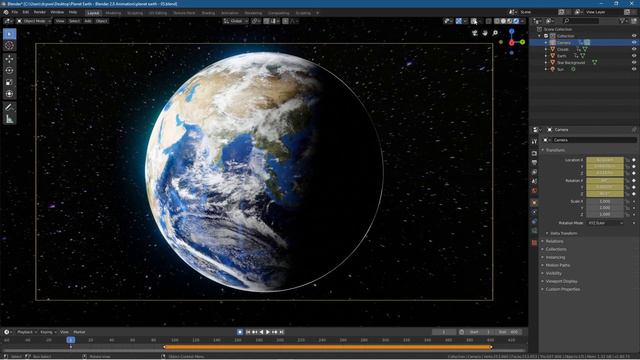Viewport: 640px width, 360px height.
Task: Select the Move tool
Action: coord(9,59)
